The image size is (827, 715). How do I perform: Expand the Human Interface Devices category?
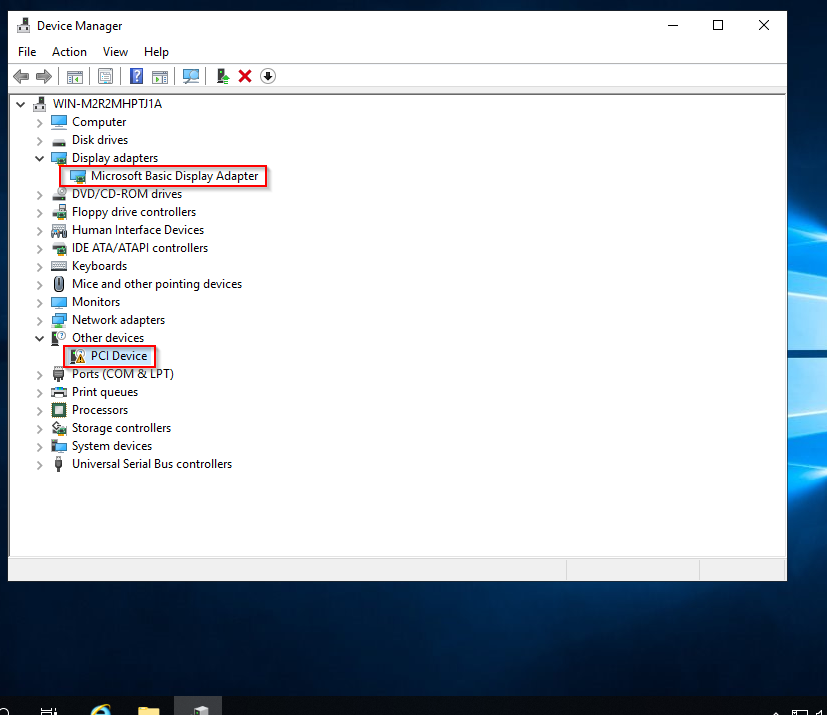[x=40, y=231]
